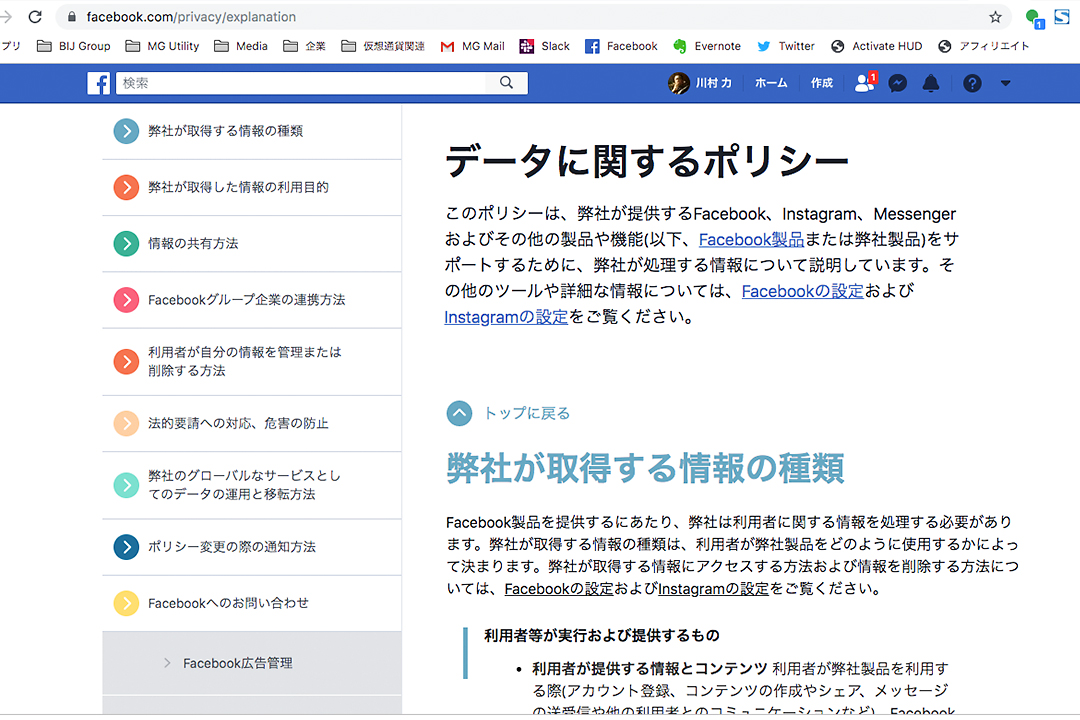
Task: Open the account settings dropdown caret
Action: tap(1005, 83)
